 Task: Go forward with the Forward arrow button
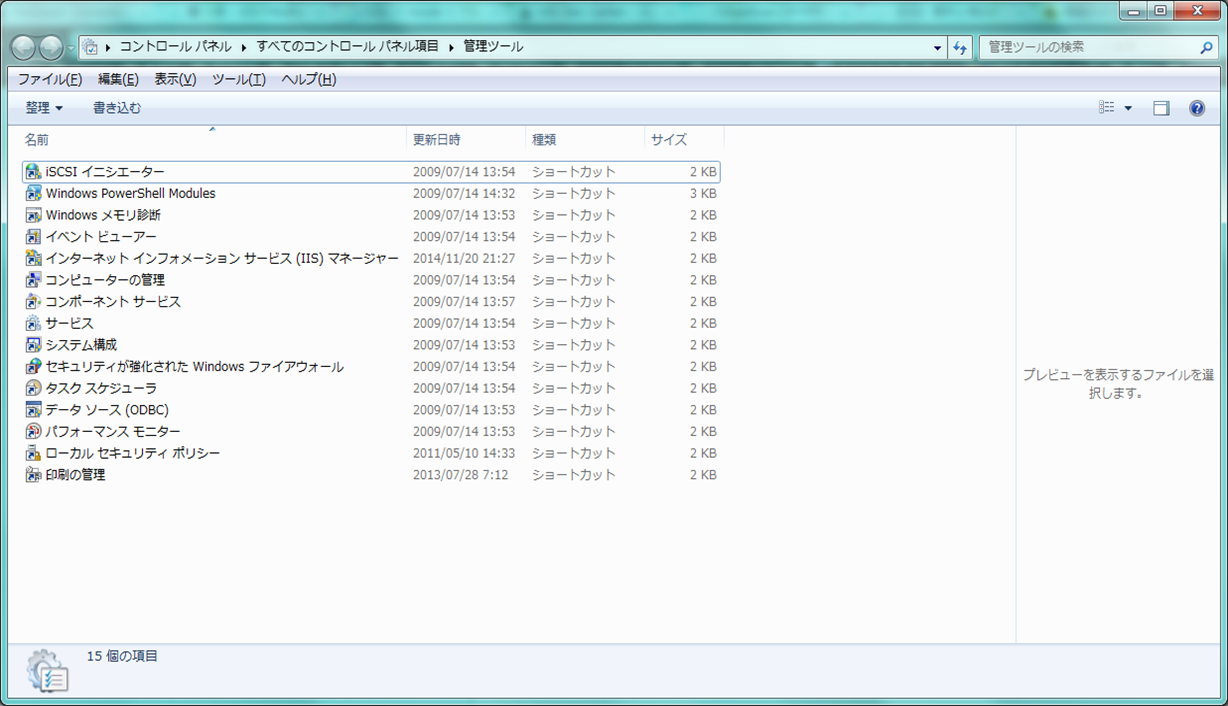click(51, 47)
